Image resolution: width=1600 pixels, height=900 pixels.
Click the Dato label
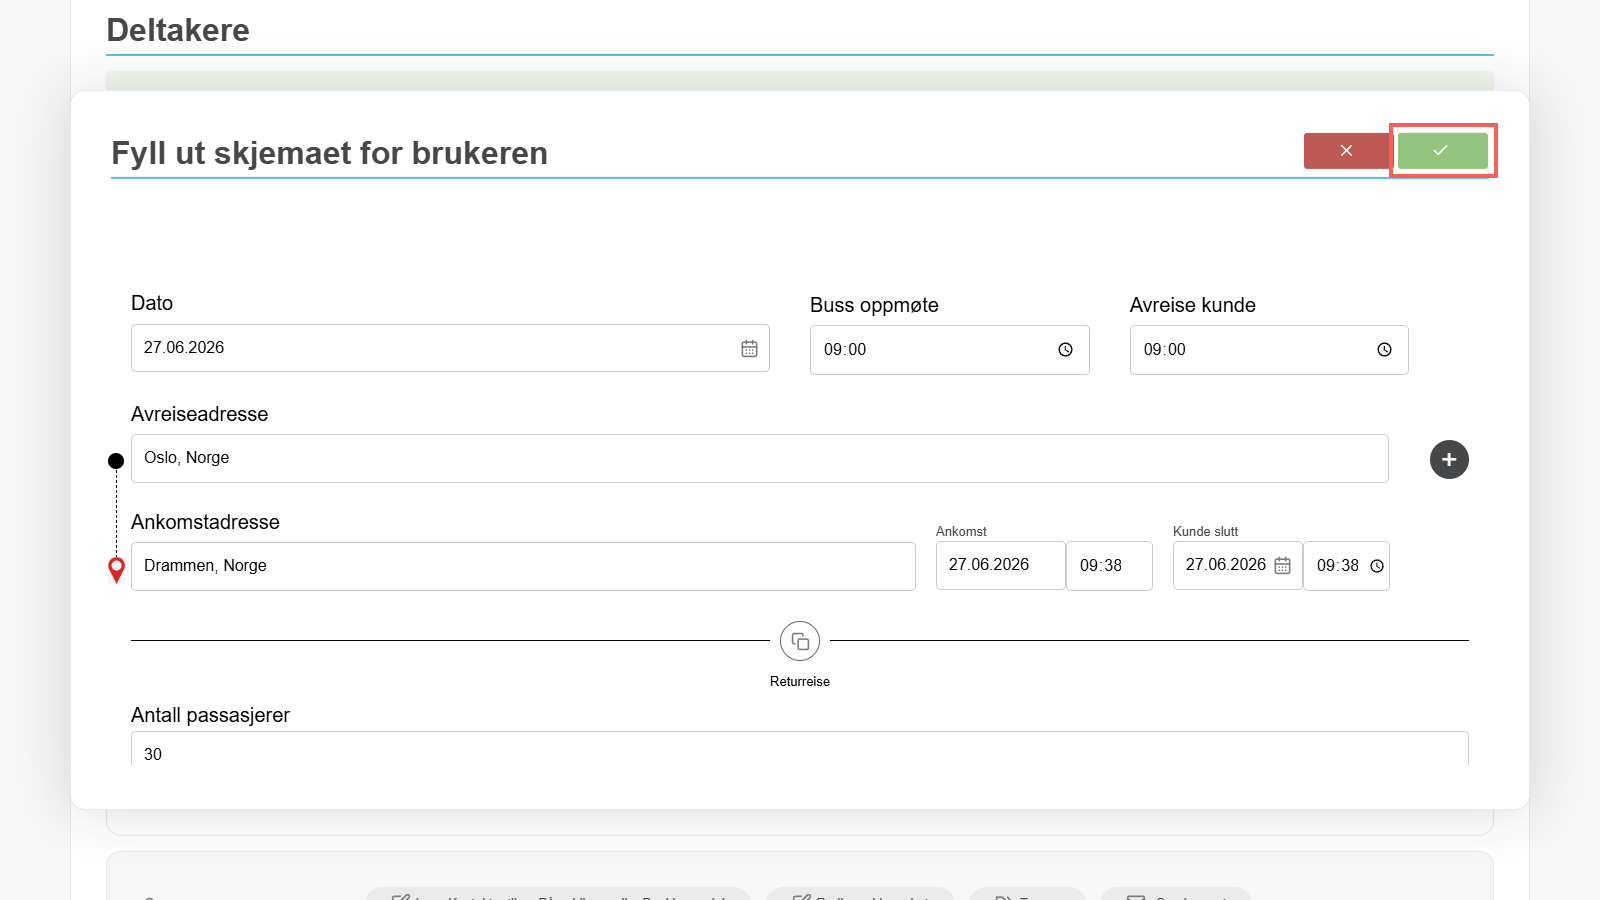(152, 303)
